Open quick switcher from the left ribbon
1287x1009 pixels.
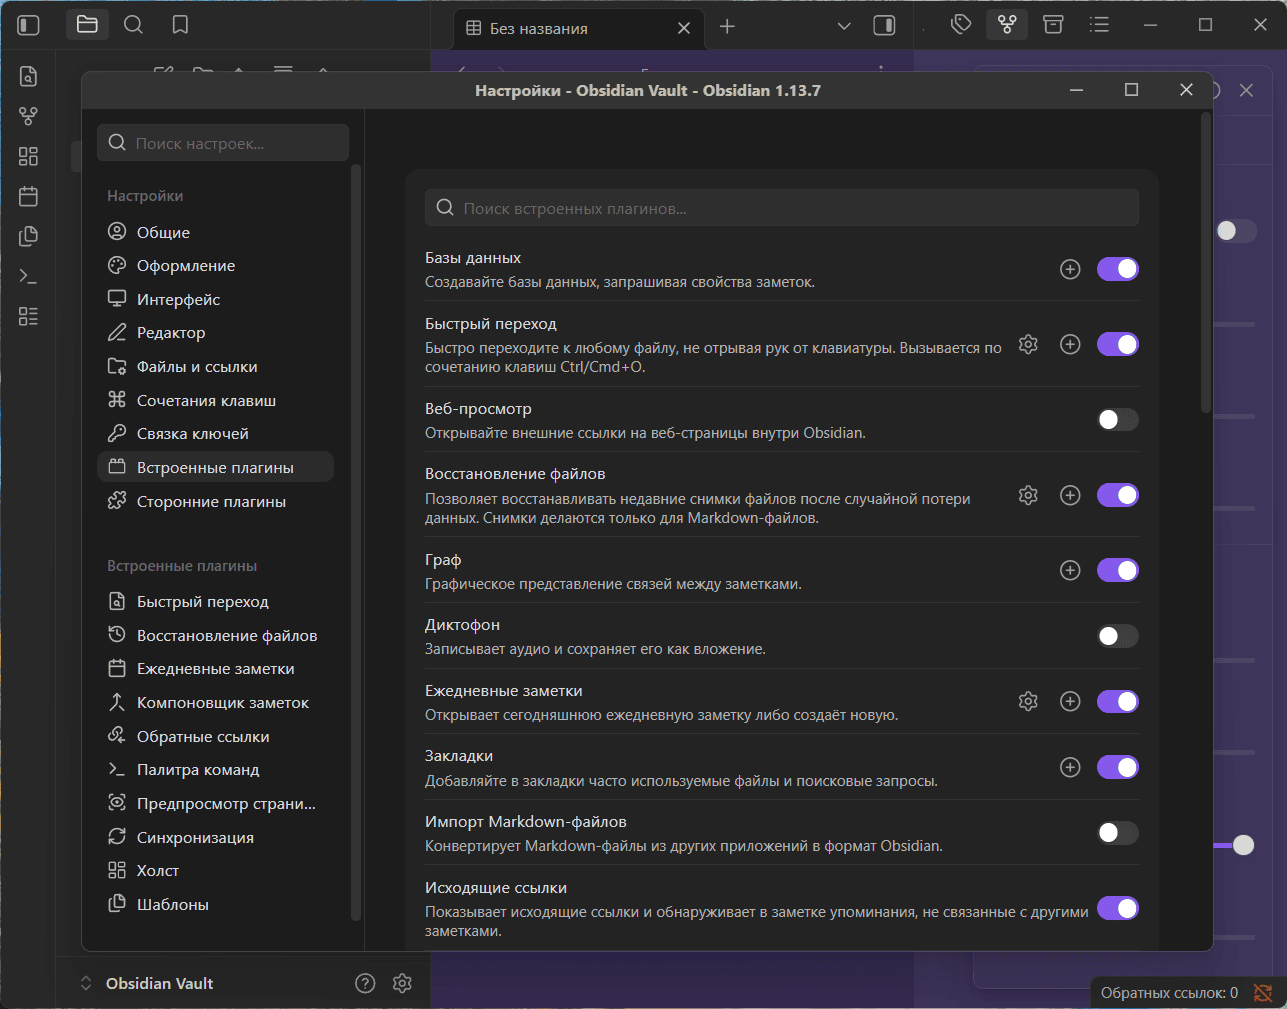tap(29, 76)
